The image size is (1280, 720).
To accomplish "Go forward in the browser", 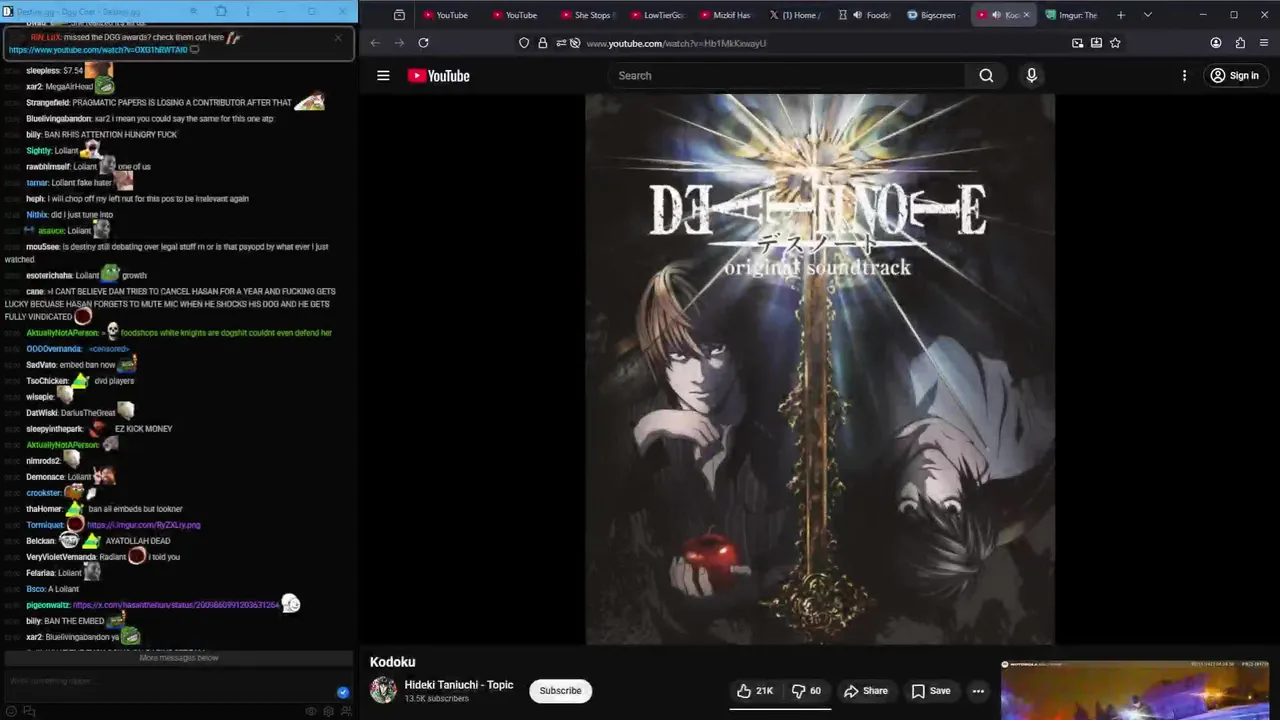I will coord(399,43).
